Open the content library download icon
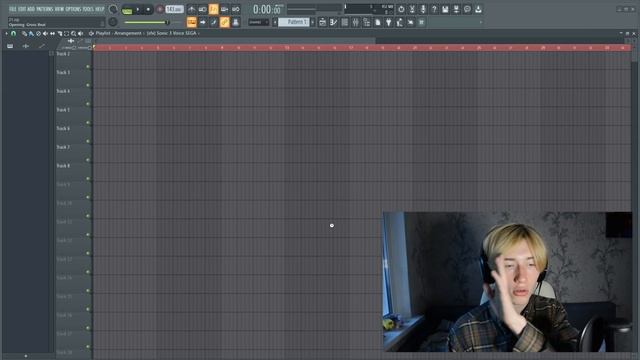This screenshot has width=640, height=360. 478,9
